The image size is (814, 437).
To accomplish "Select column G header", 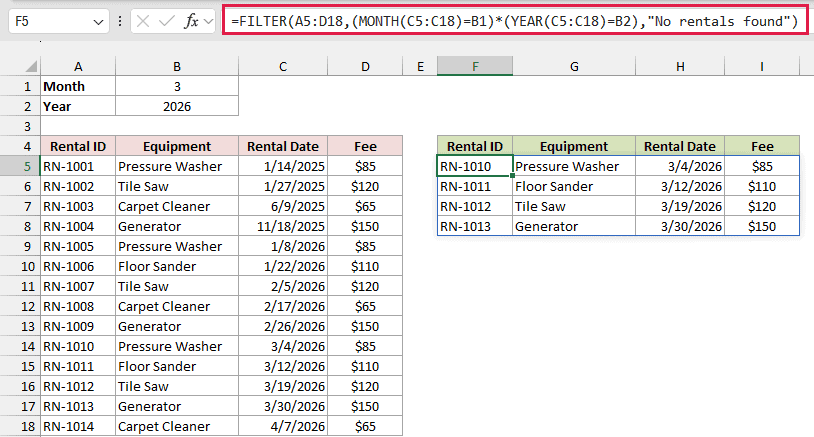I will click(x=574, y=66).
